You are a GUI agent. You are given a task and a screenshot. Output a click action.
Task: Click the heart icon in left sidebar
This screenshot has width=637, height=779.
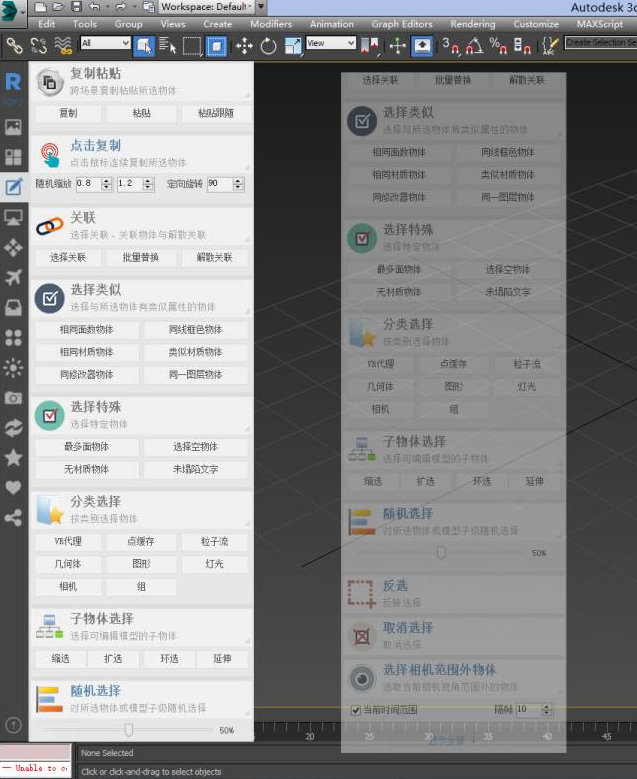pos(13,487)
